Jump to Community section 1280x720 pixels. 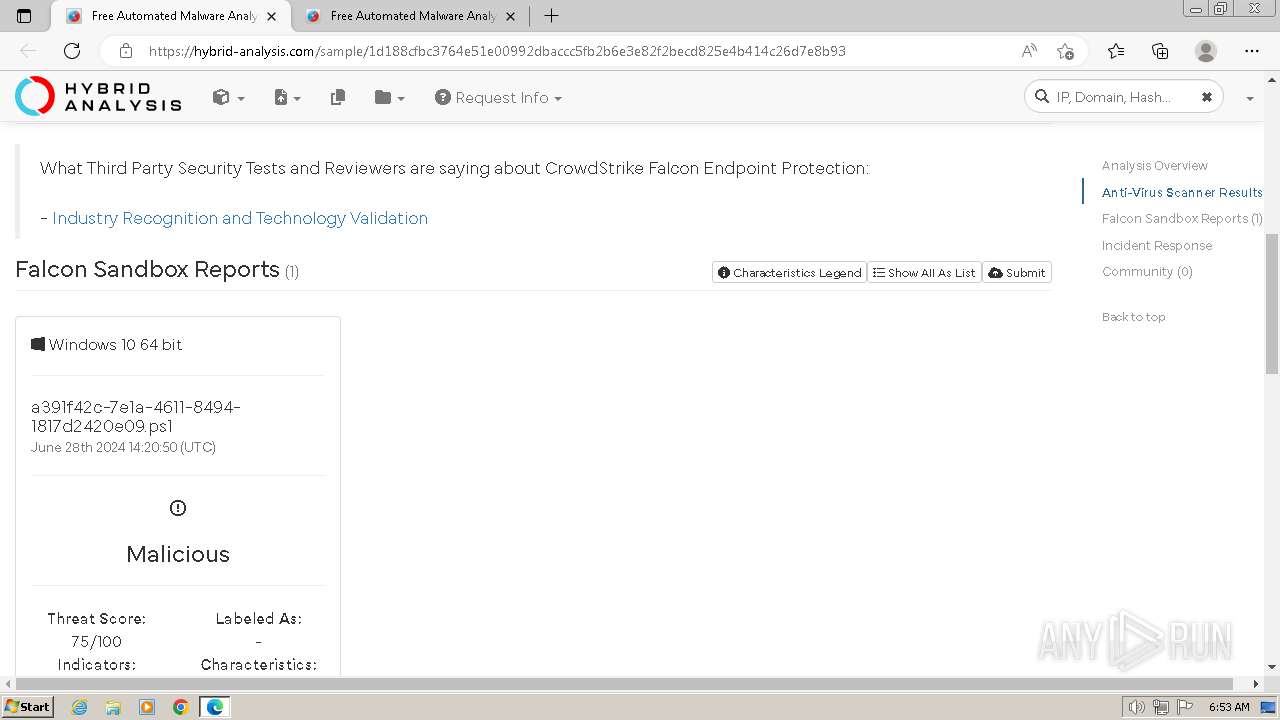click(1147, 271)
